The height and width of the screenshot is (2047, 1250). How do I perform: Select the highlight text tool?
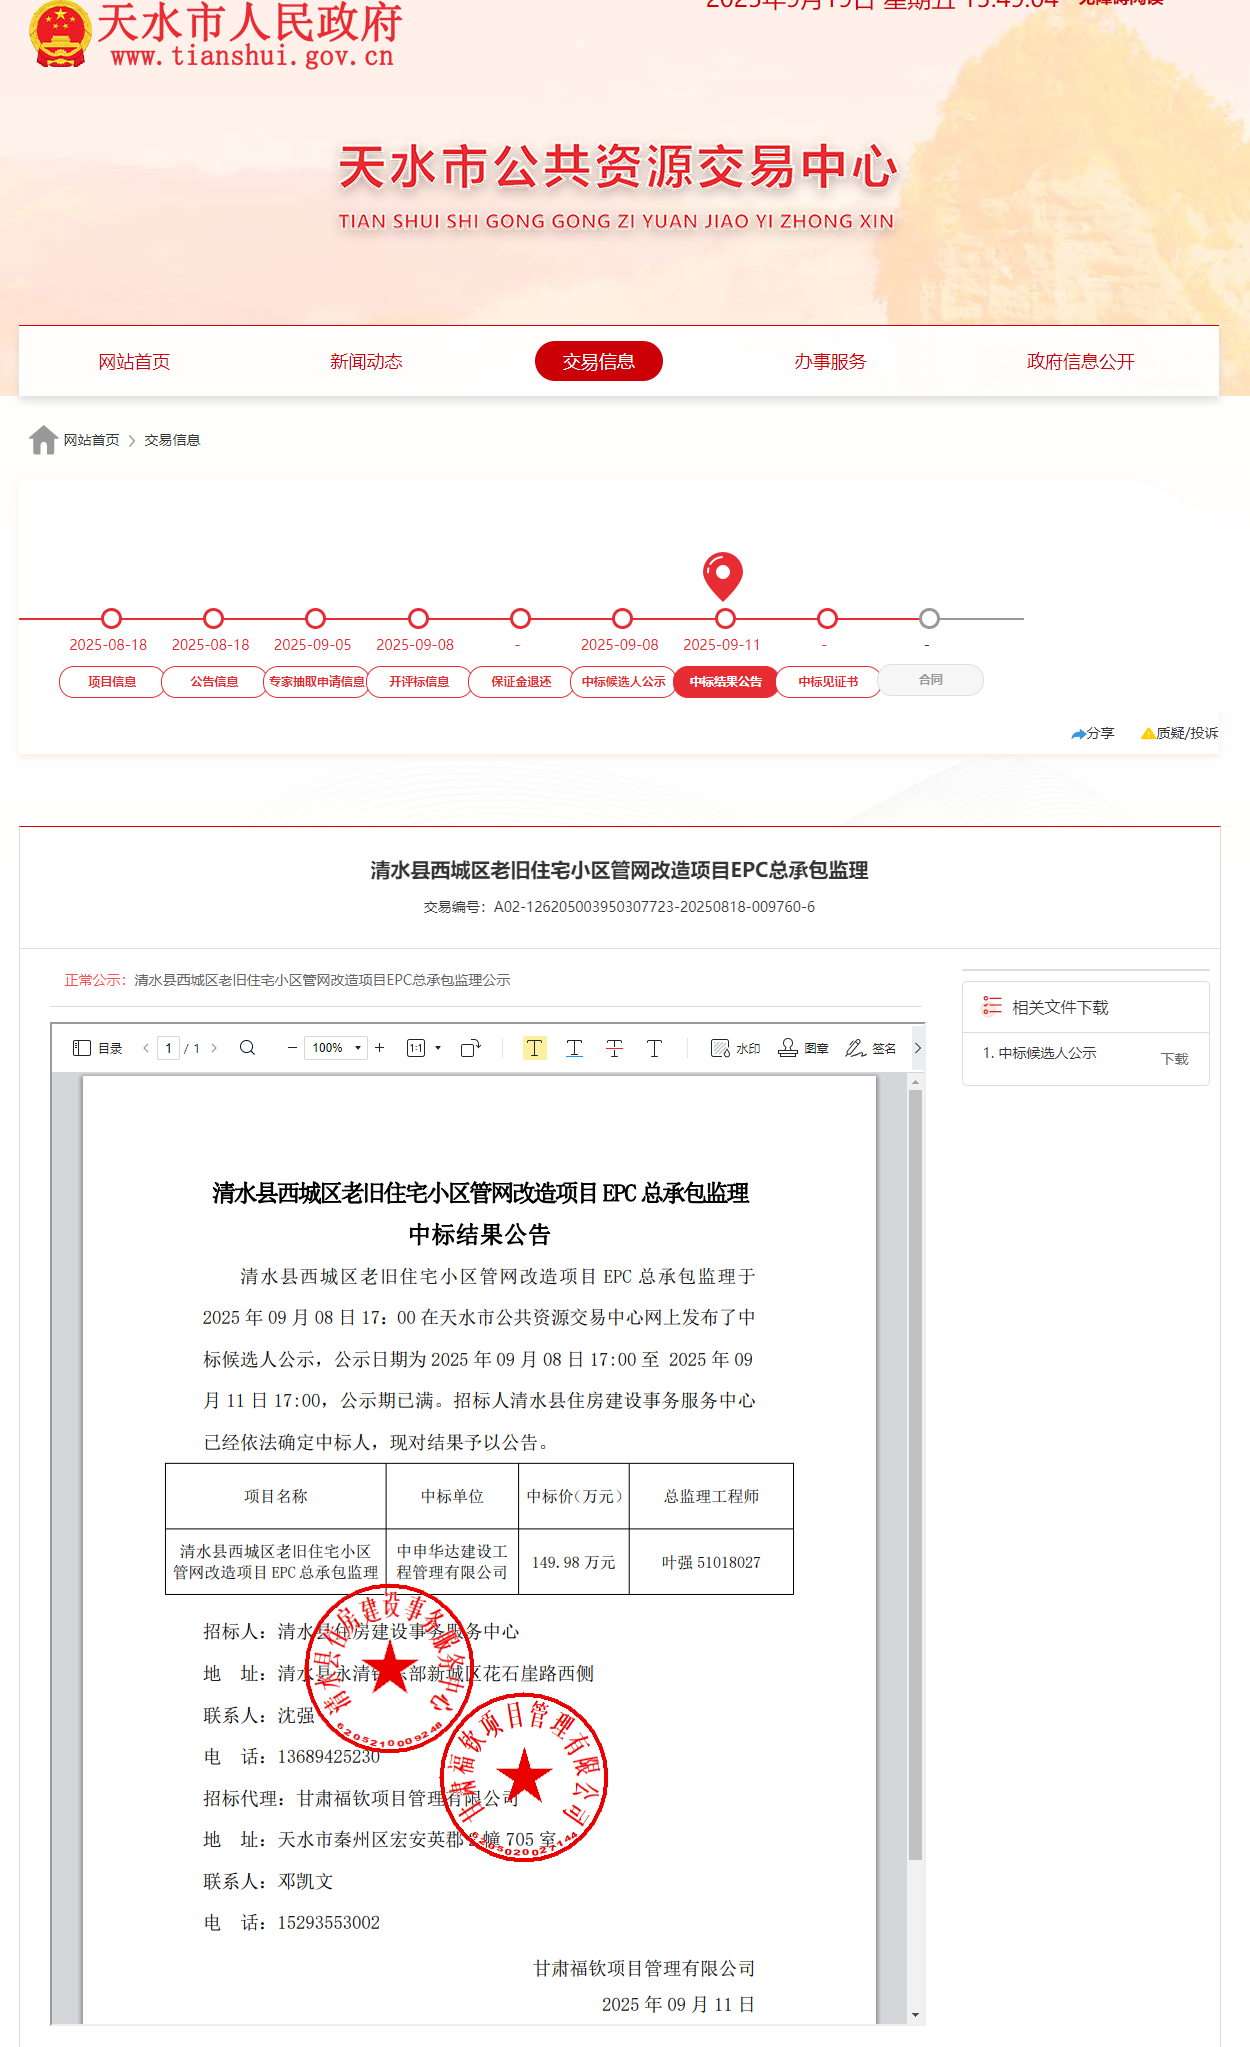pyautogui.click(x=535, y=1048)
